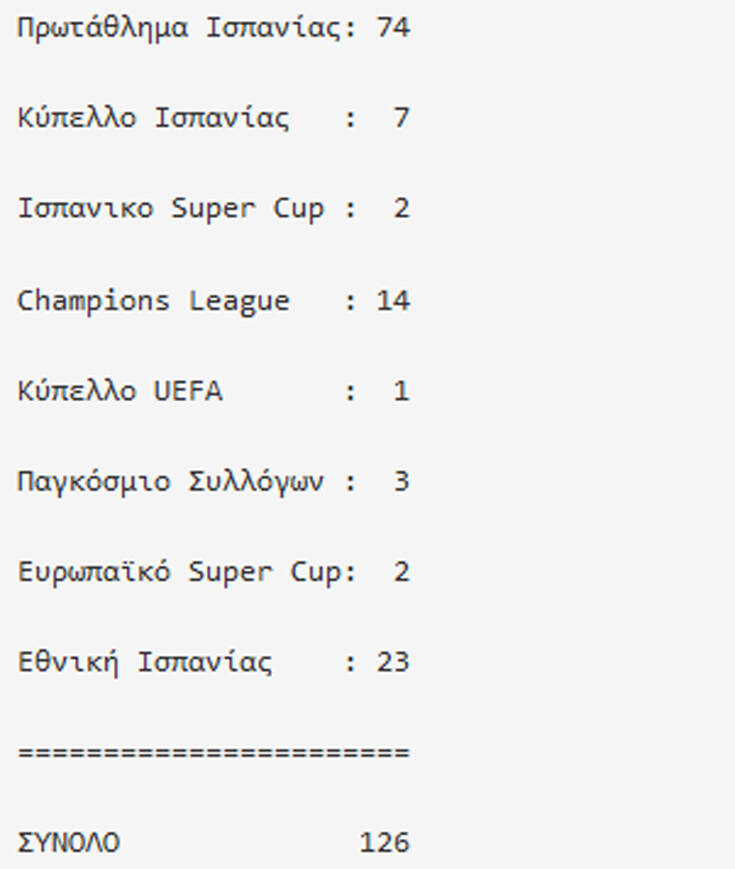Click the 'Κύπελλο Ισπανίας' label text

point(153,119)
